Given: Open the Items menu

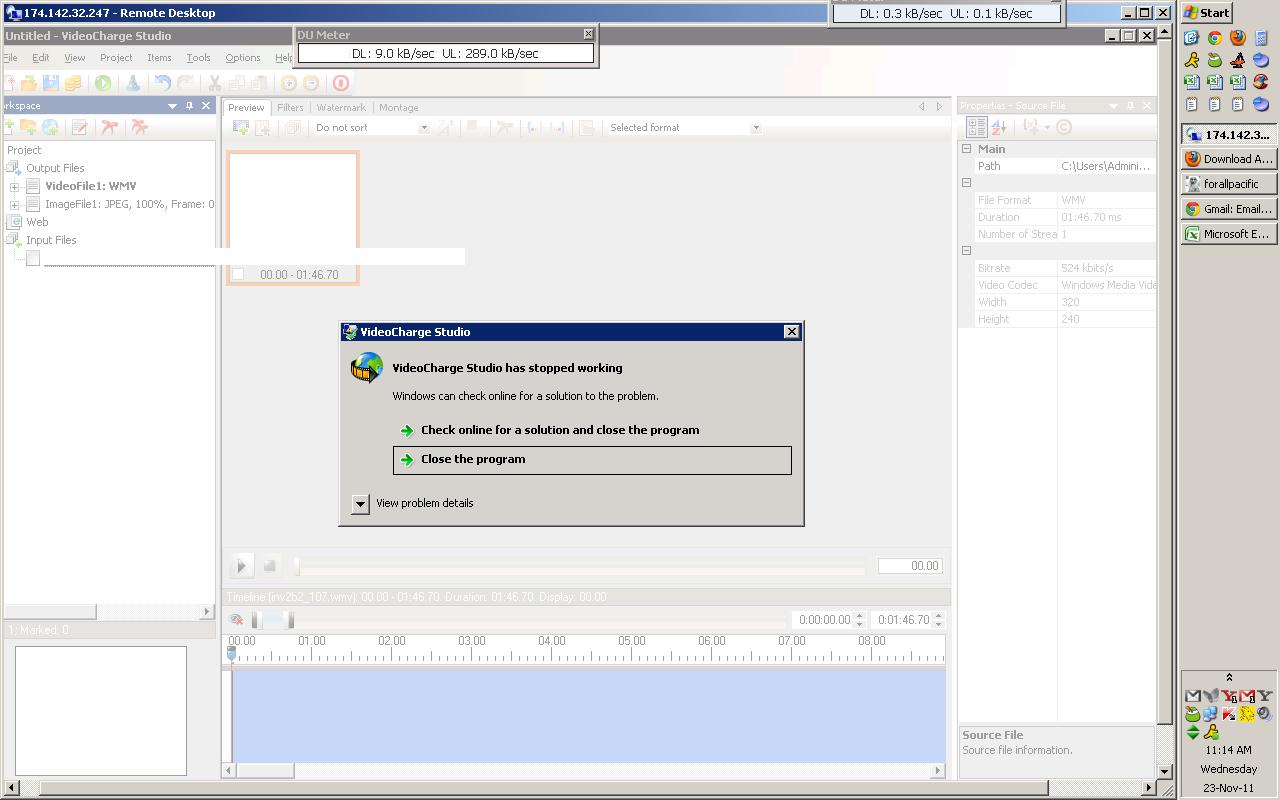Looking at the screenshot, I should pos(159,58).
